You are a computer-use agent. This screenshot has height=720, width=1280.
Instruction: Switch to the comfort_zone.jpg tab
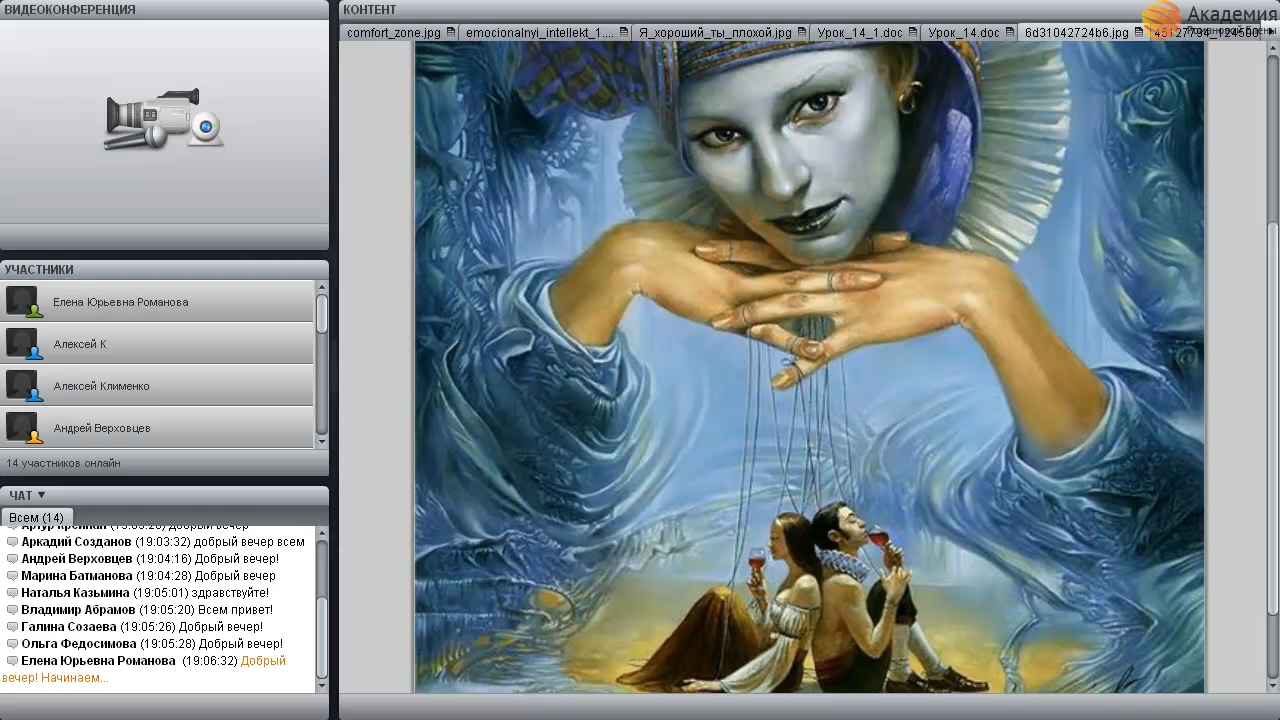400,33
